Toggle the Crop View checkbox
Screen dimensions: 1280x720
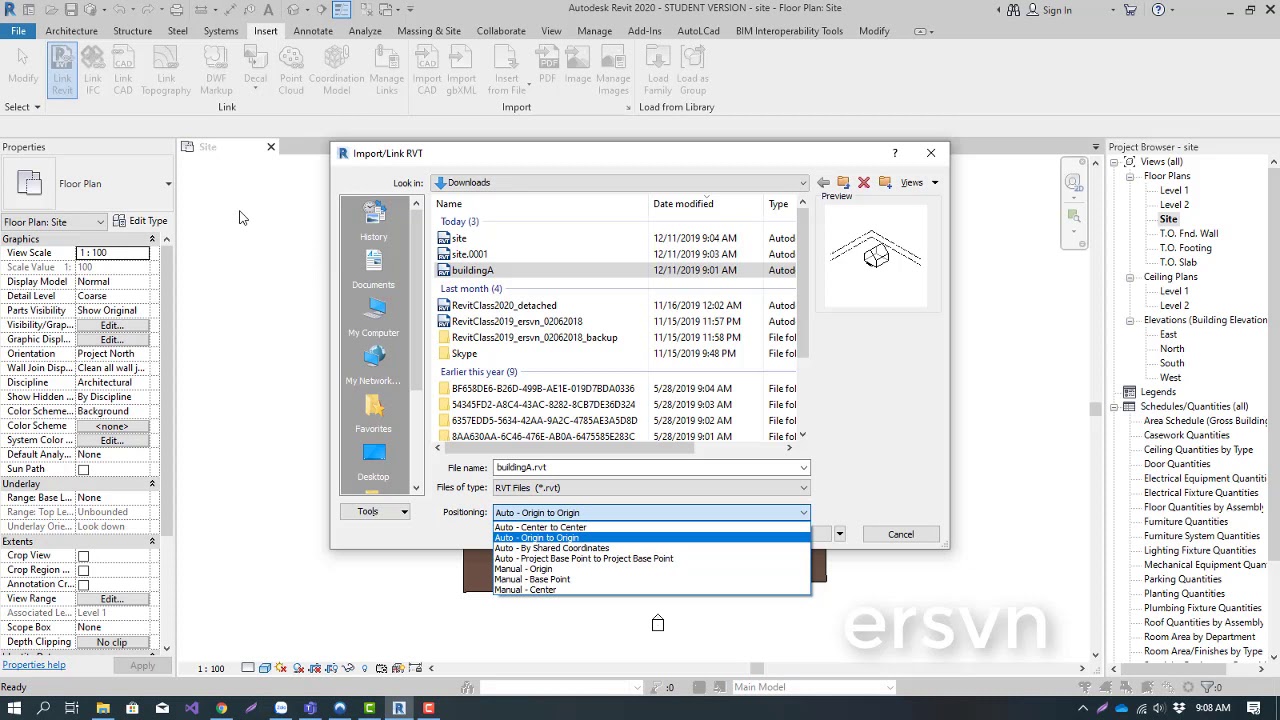point(83,556)
